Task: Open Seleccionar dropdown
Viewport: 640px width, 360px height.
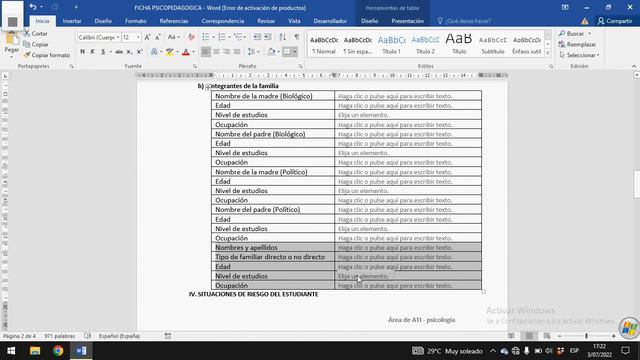Action: click(x=579, y=55)
